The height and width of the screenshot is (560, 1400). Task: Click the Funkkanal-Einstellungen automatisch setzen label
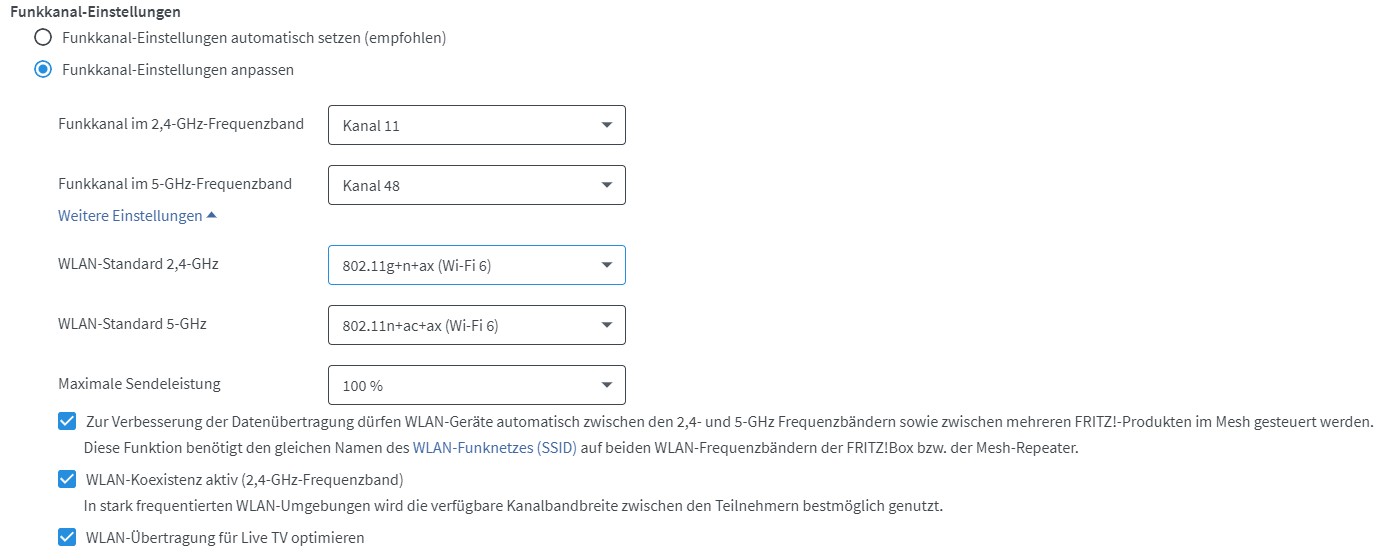click(253, 38)
